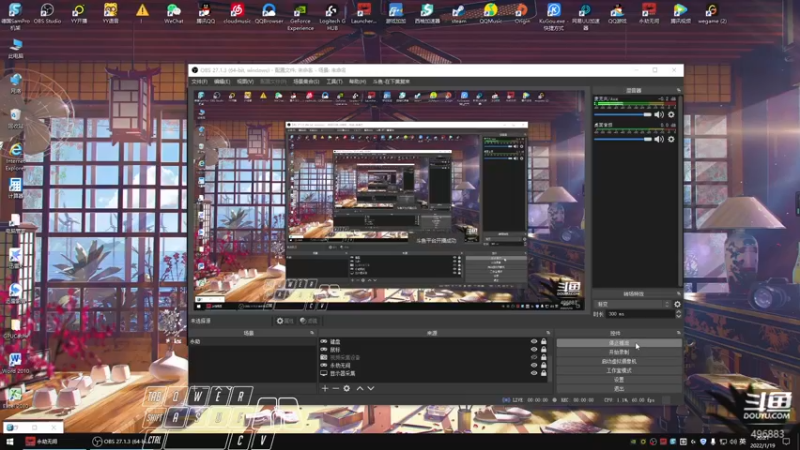
Task: Open the 帮助(H) menu
Action: pos(357,82)
